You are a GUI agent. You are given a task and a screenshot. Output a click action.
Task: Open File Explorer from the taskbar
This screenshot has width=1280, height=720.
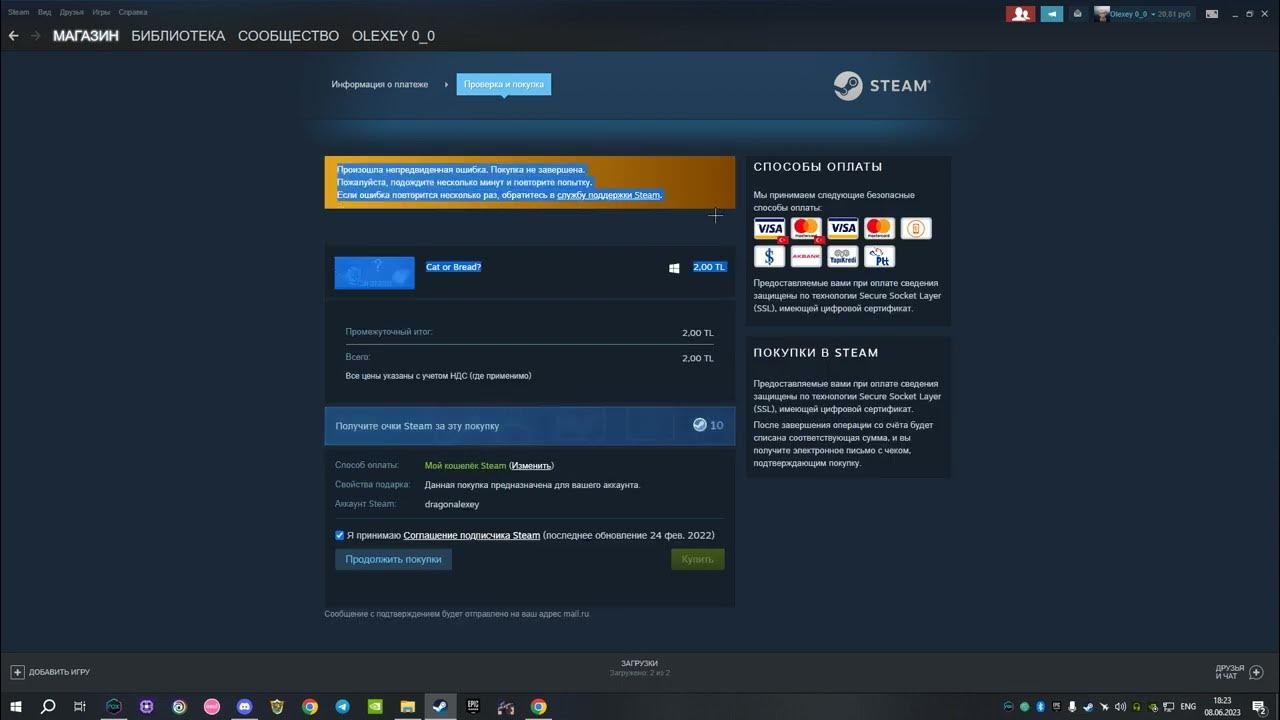408,707
